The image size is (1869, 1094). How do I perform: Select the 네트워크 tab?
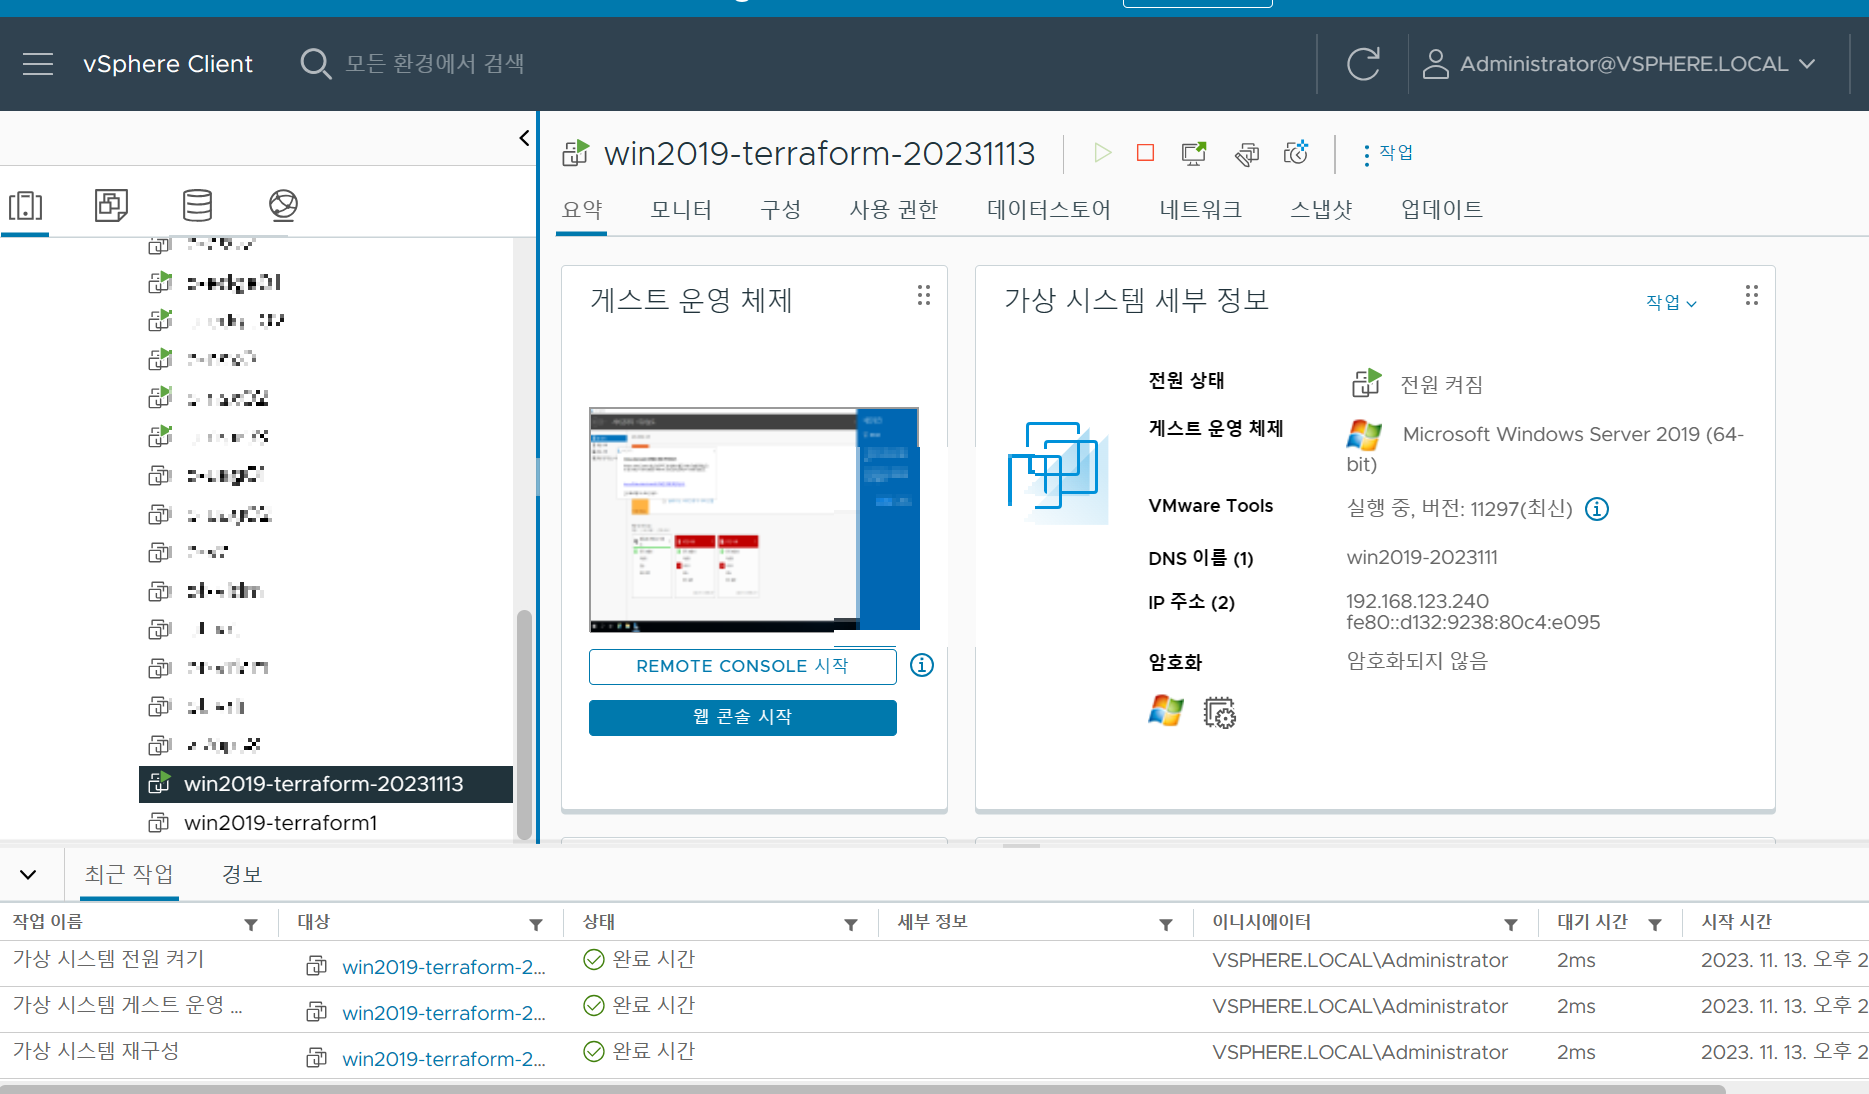click(x=1200, y=209)
